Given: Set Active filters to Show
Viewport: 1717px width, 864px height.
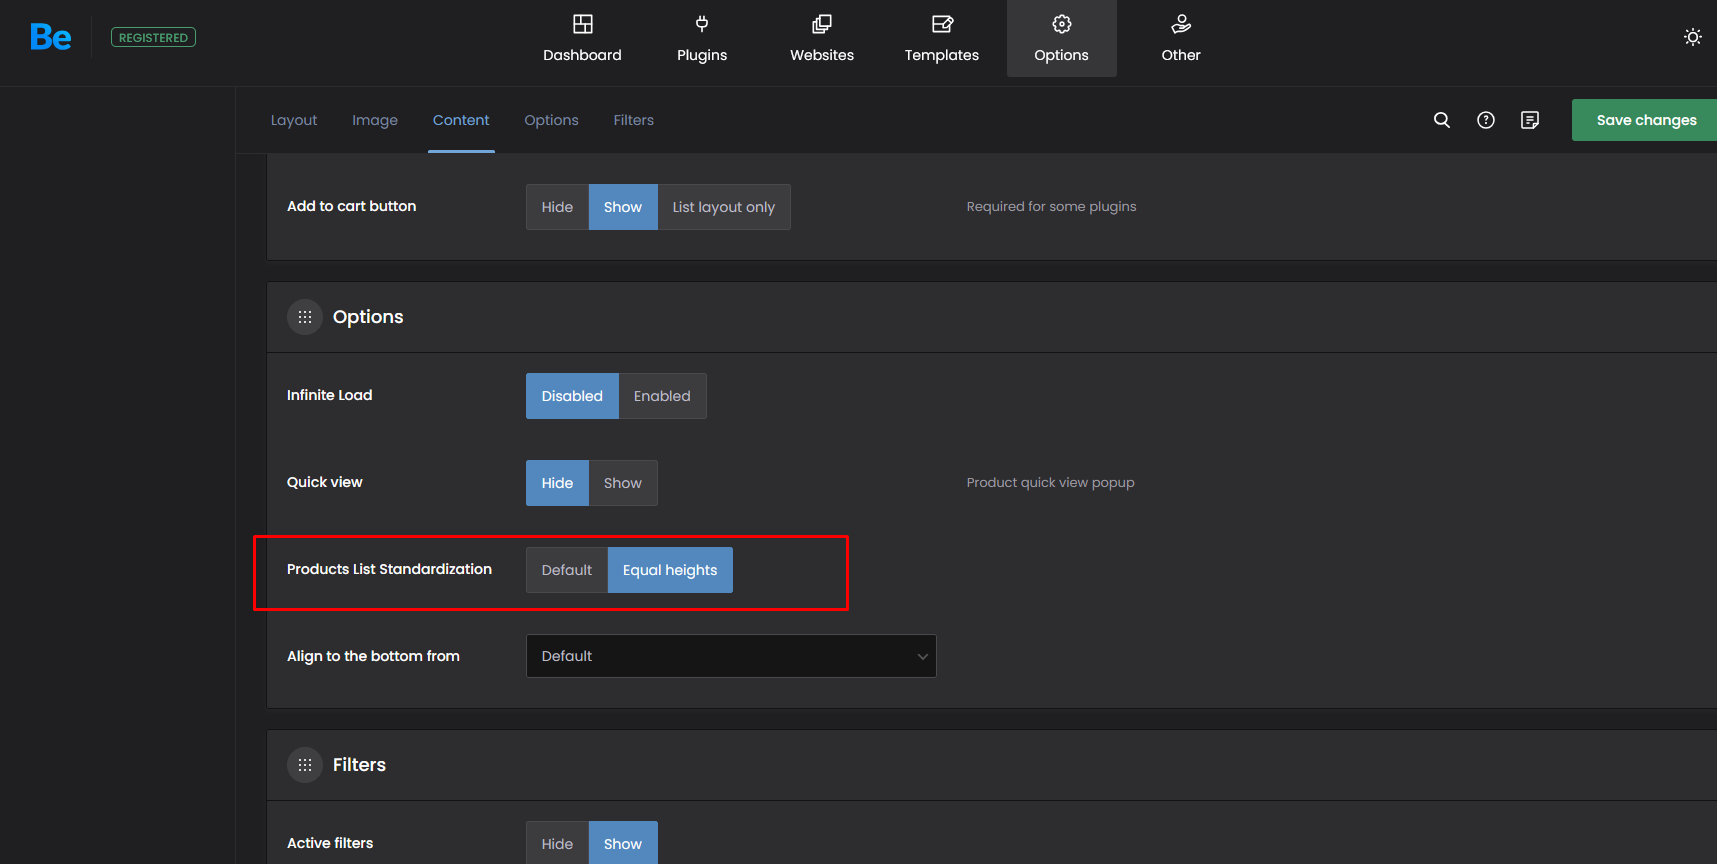Looking at the screenshot, I should point(623,843).
